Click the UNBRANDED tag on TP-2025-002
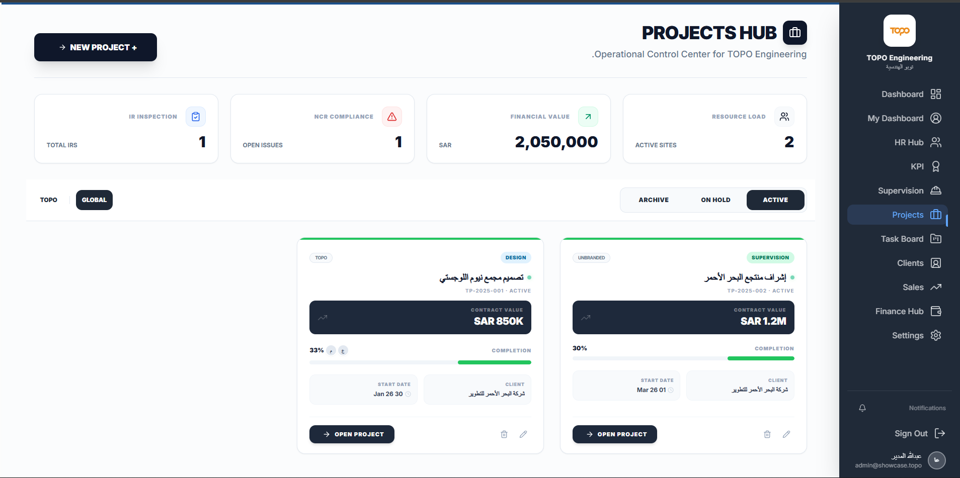 click(591, 258)
